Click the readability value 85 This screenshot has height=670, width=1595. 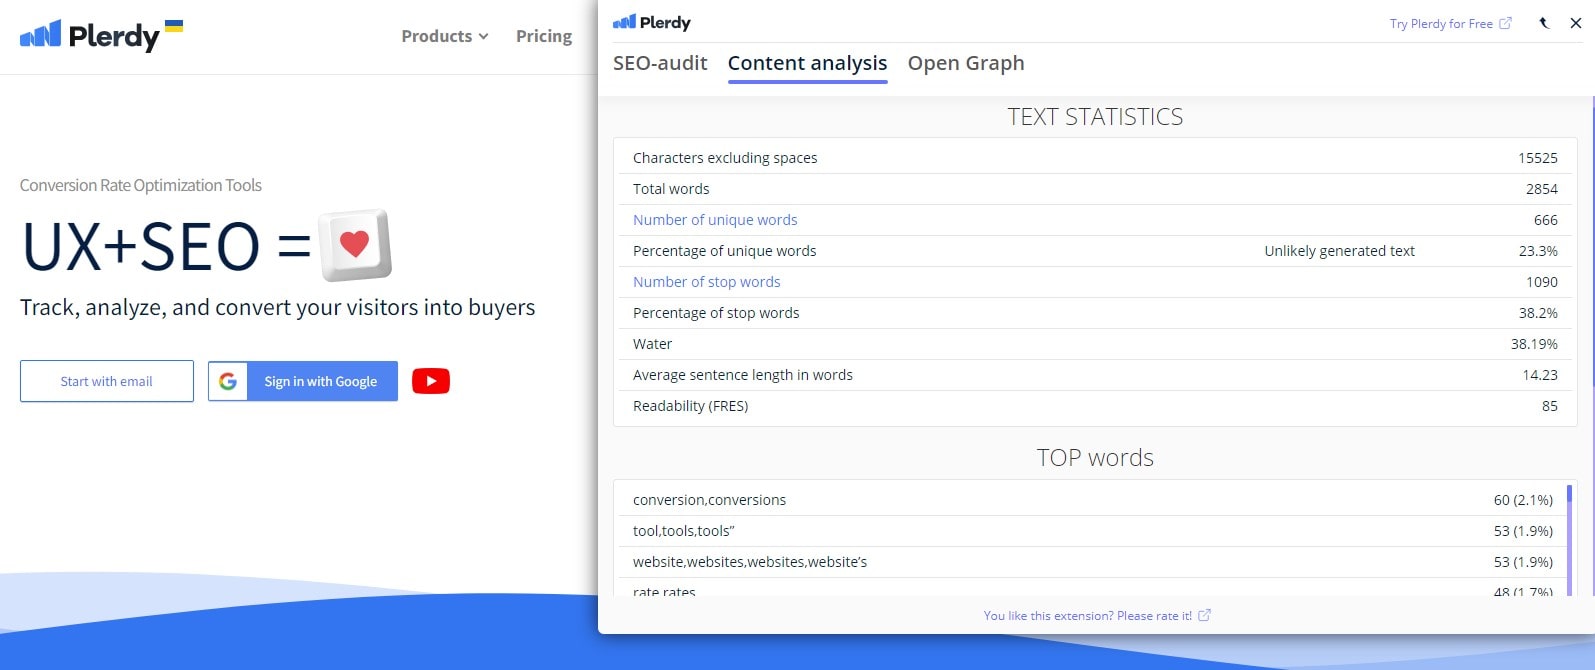click(1550, 406)
